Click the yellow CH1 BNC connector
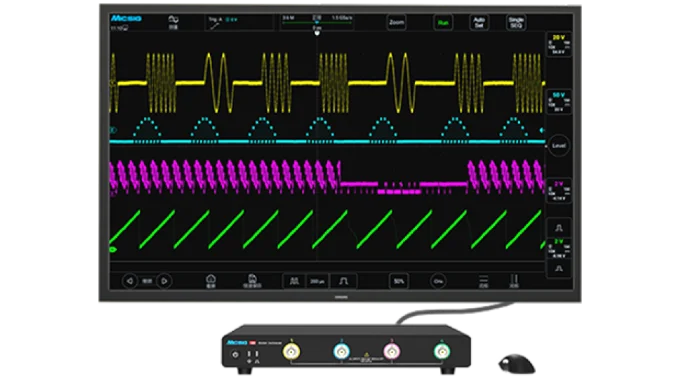Viewport: 680px width, 380px height. 291,351
